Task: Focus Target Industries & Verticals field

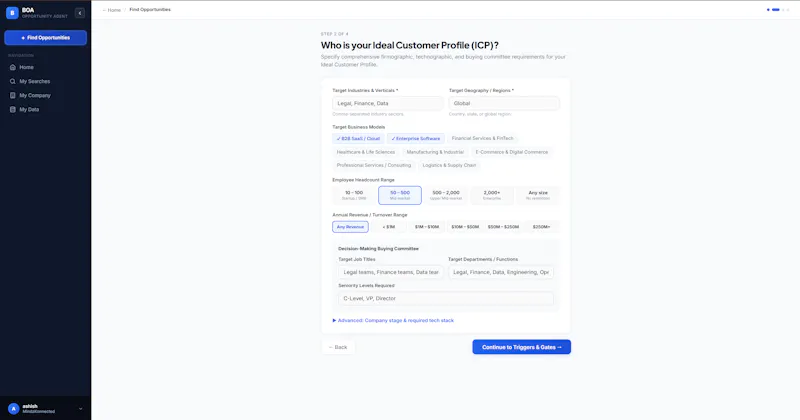Action: 388,103
